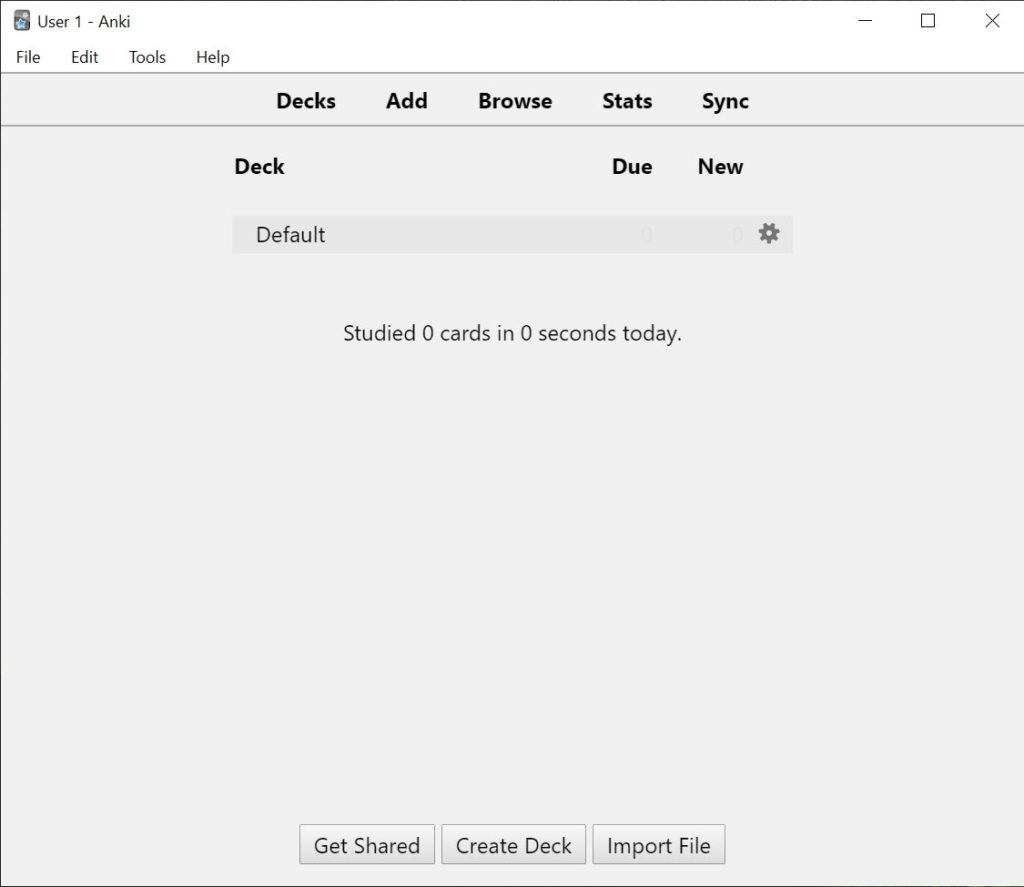This screenshot has height=887, width=1024.
Task: View the Stats page
Action: pos(627,101)
